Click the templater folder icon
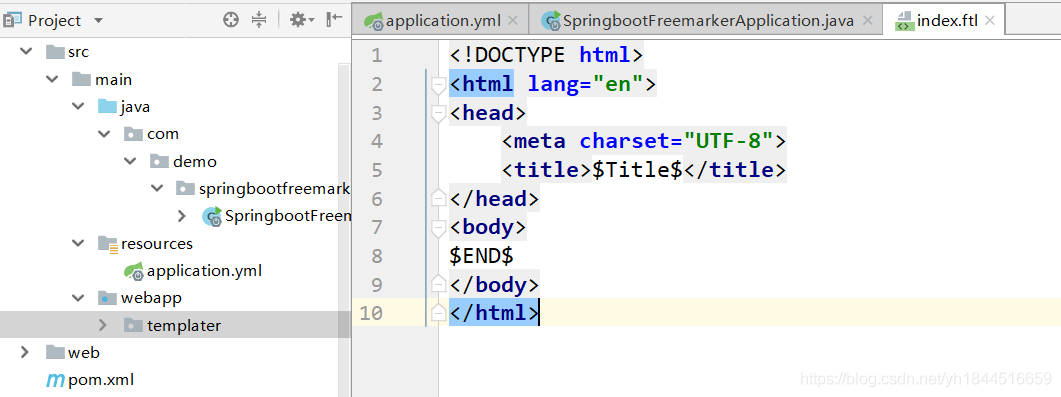This screenshot has width=1061, height=397. tap(133, 325)
